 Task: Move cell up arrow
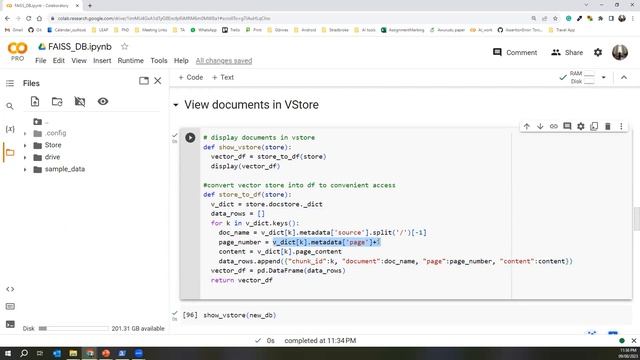pos(527,127)
